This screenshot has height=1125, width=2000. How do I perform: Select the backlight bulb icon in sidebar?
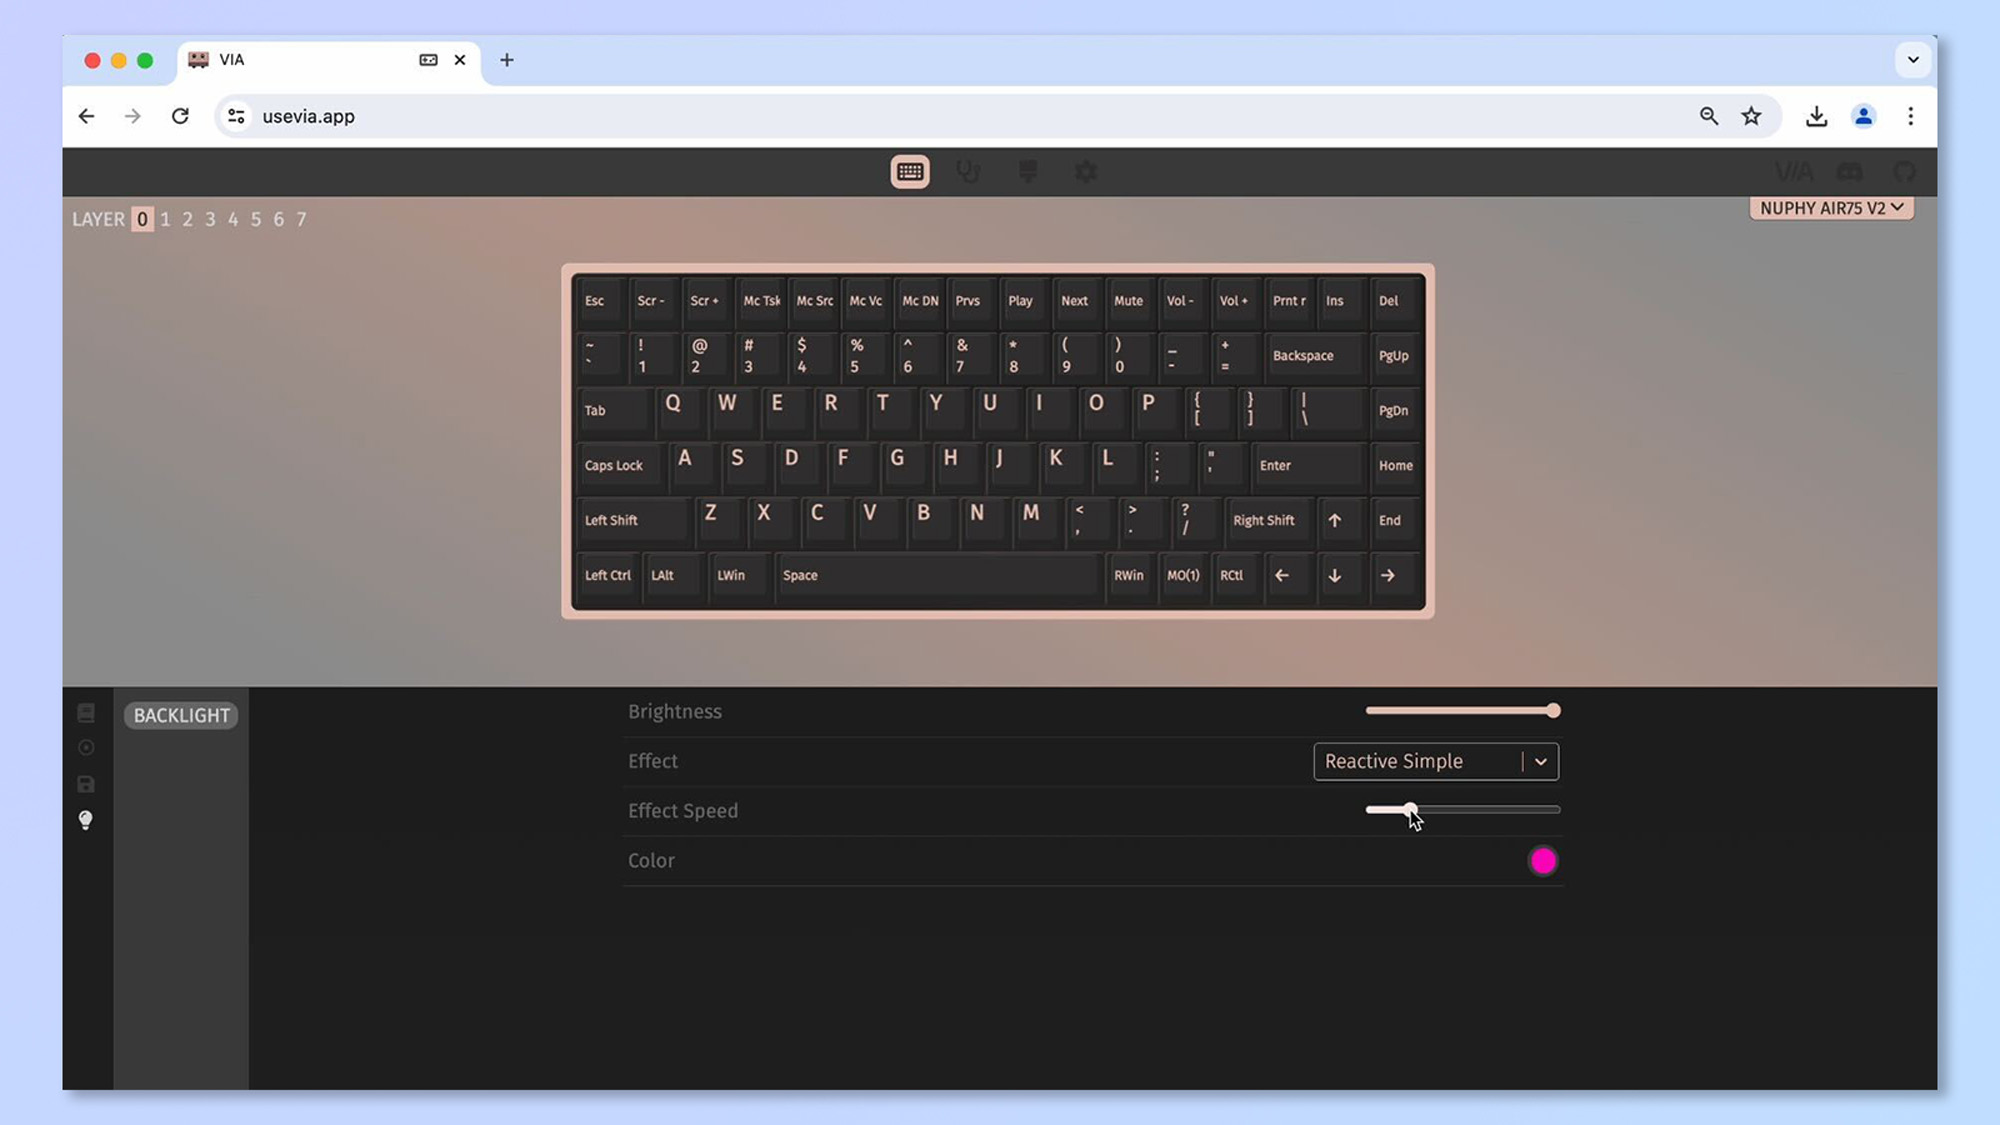pos(85,819)
